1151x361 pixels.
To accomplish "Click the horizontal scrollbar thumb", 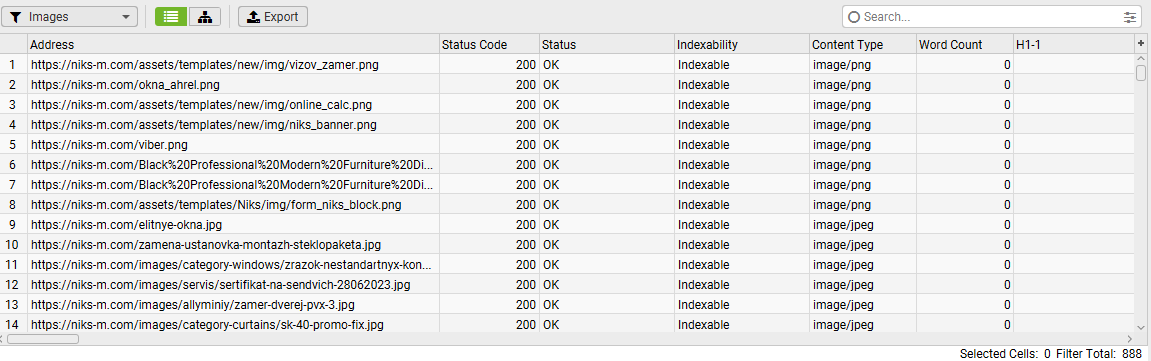I will [43, 339].
